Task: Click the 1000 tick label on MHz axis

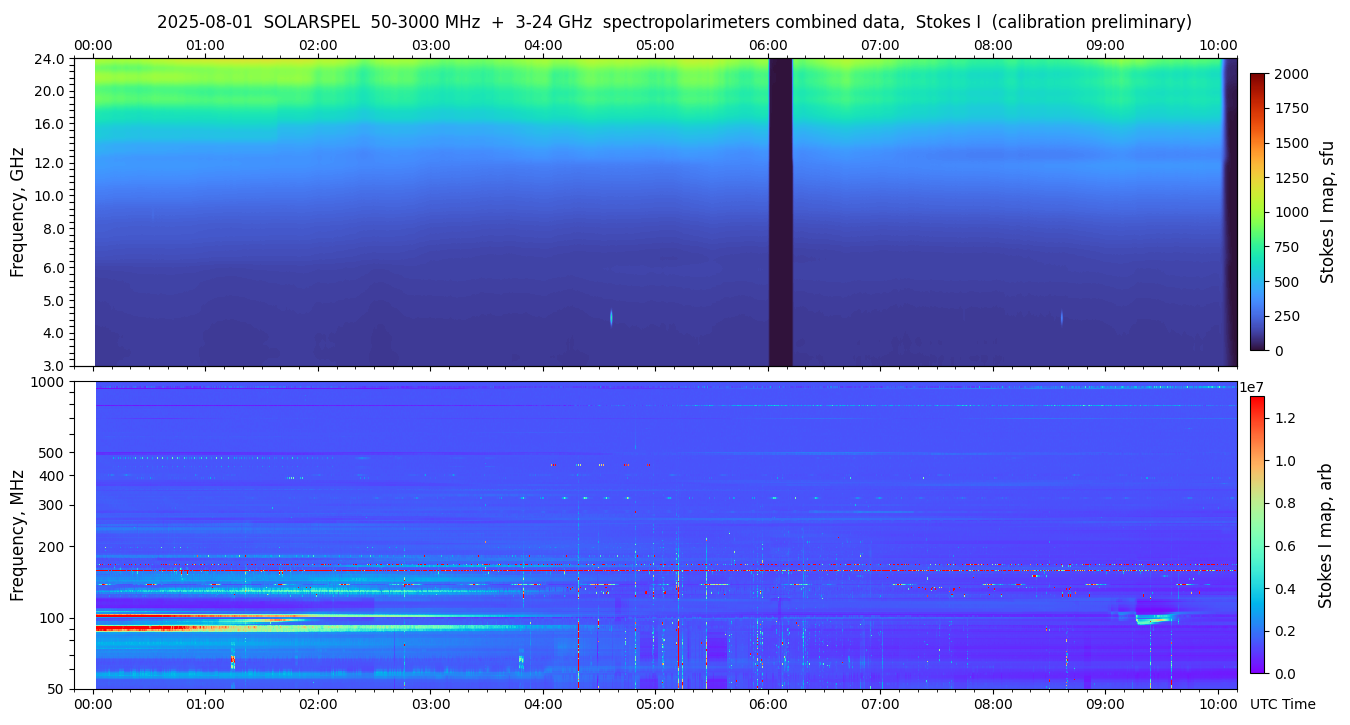Action: [x=49, y=382]
